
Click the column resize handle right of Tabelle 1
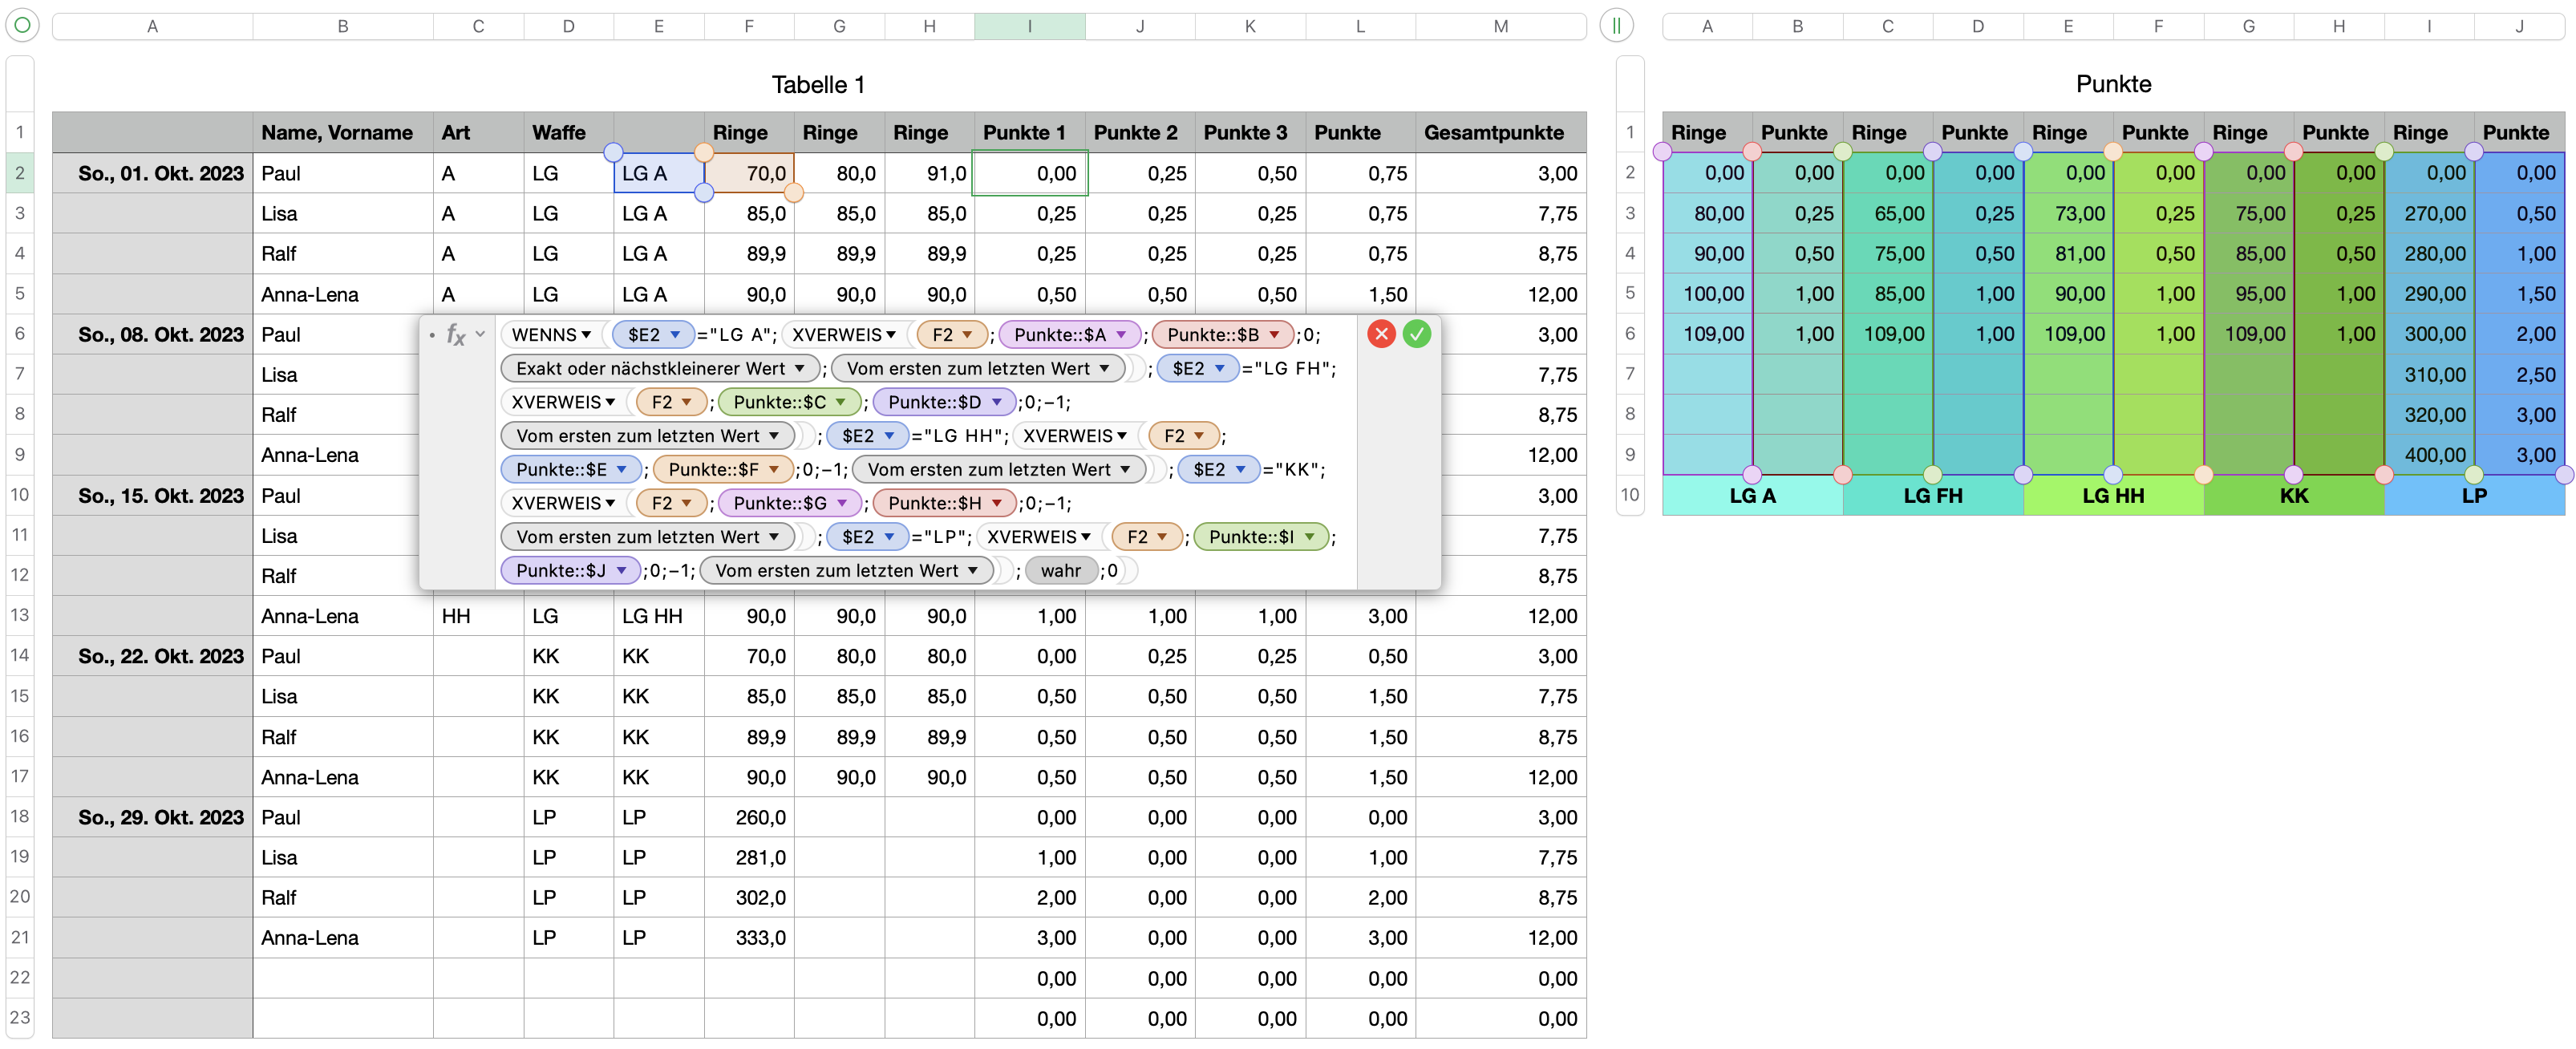pyautogui.click(x=1616, y=25)
